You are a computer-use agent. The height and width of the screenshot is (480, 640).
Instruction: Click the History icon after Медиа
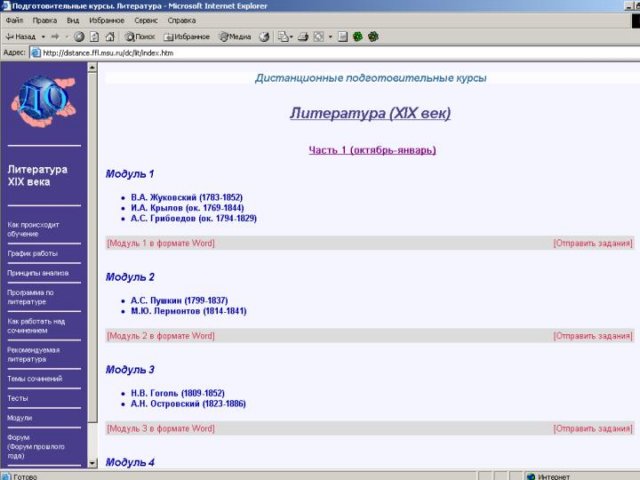264,37
